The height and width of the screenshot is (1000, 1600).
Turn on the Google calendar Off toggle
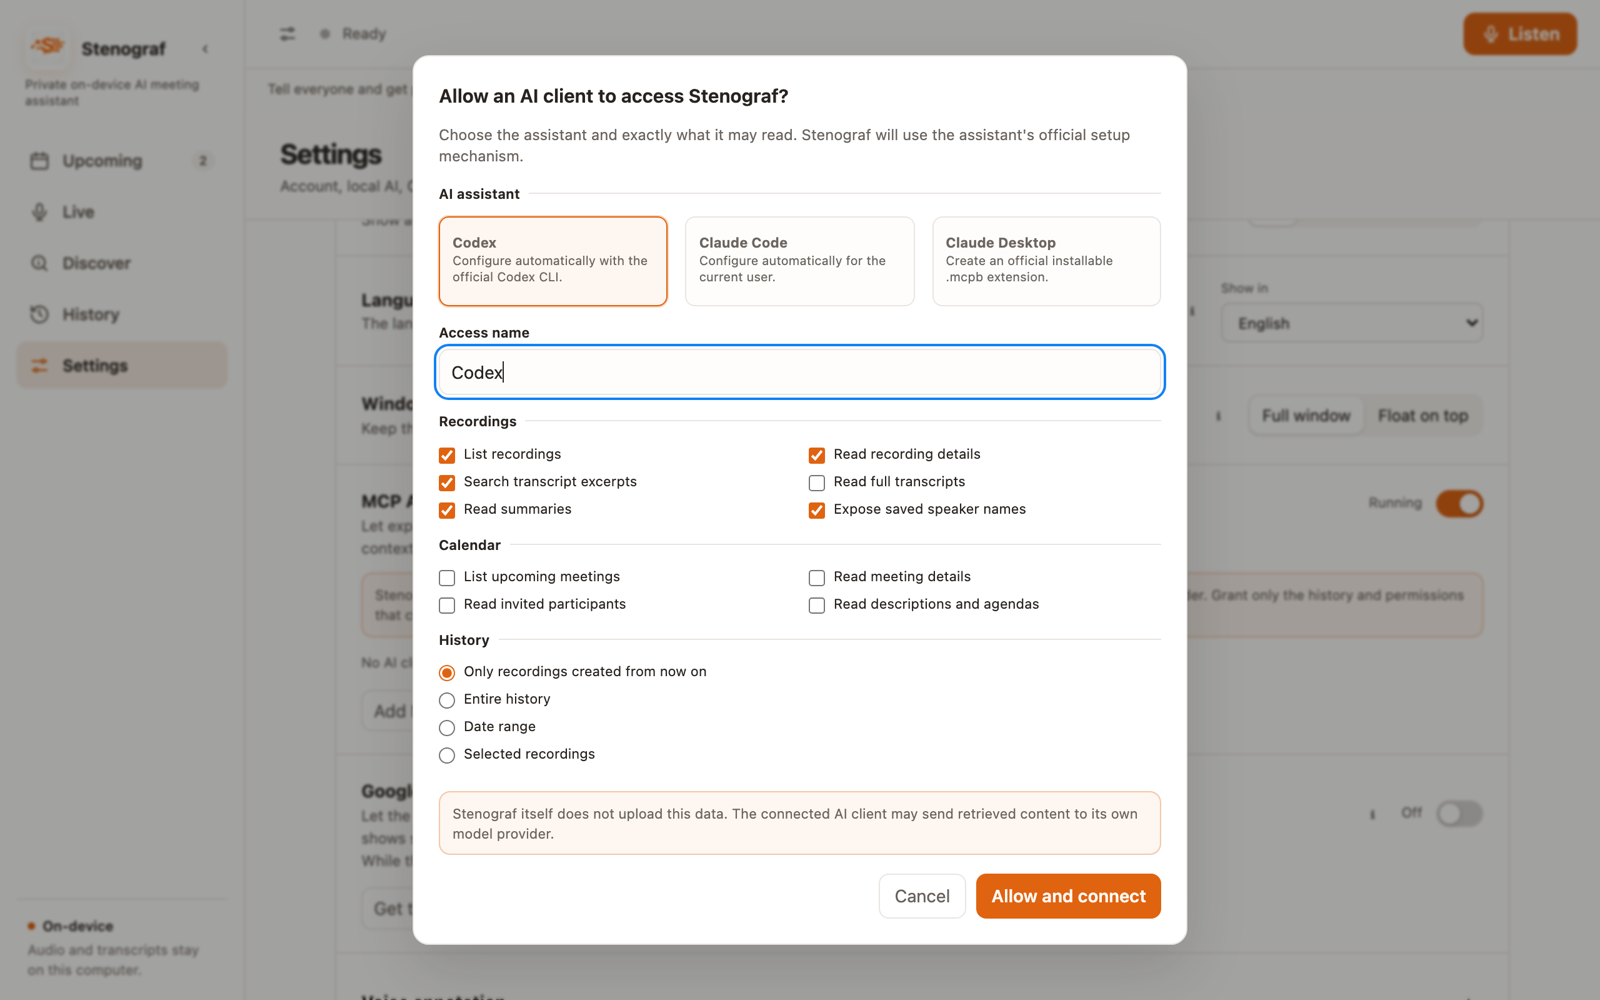[x=1459, y=813]
